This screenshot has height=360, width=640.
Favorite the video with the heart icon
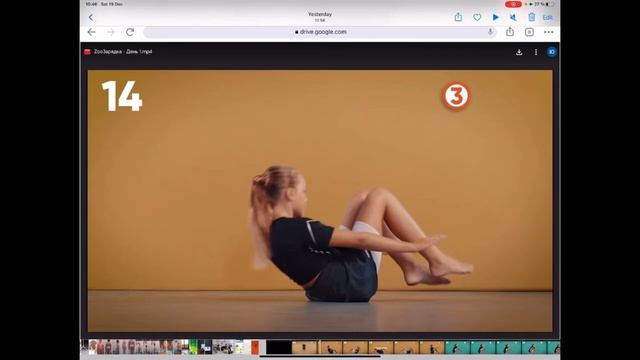tap(477, 18)
